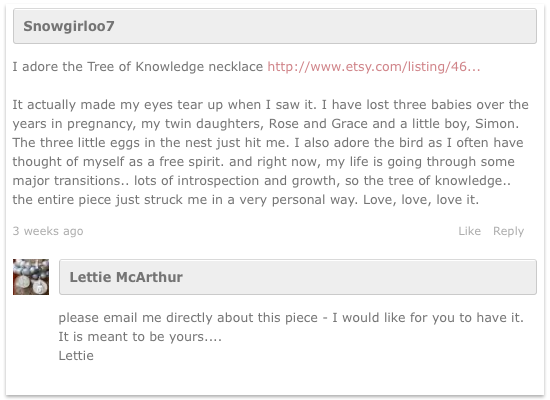The height and width of the screenshot is (400, 550).
Task: Click the line starting 'It actually made my eyes'
Action: (x=270, y=105)
